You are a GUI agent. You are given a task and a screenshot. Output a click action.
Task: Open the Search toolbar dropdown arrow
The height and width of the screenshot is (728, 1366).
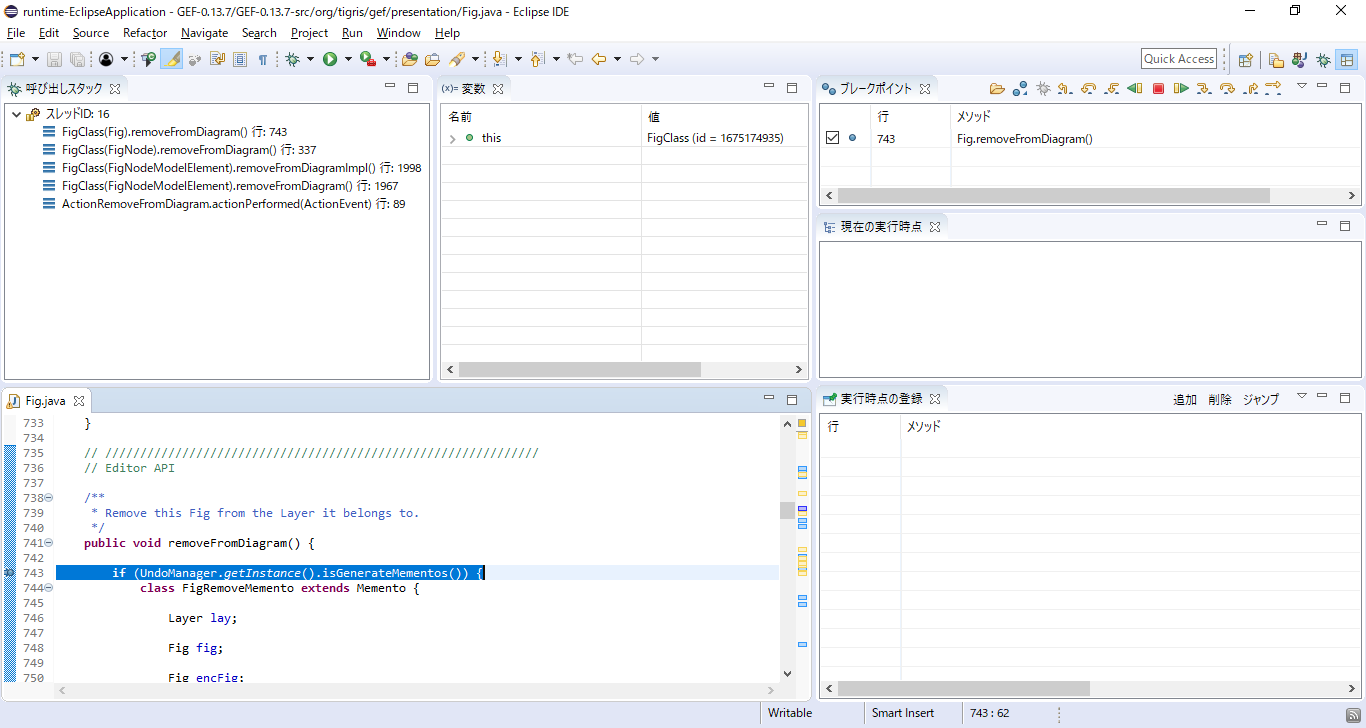pyautogui.click(x=475, y=59)
